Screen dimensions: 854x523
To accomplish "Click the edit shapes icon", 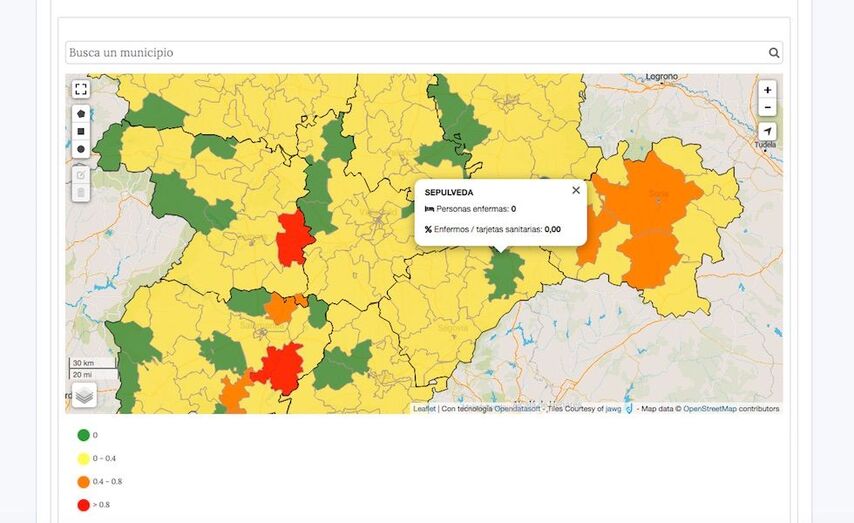I will point(81,175).
